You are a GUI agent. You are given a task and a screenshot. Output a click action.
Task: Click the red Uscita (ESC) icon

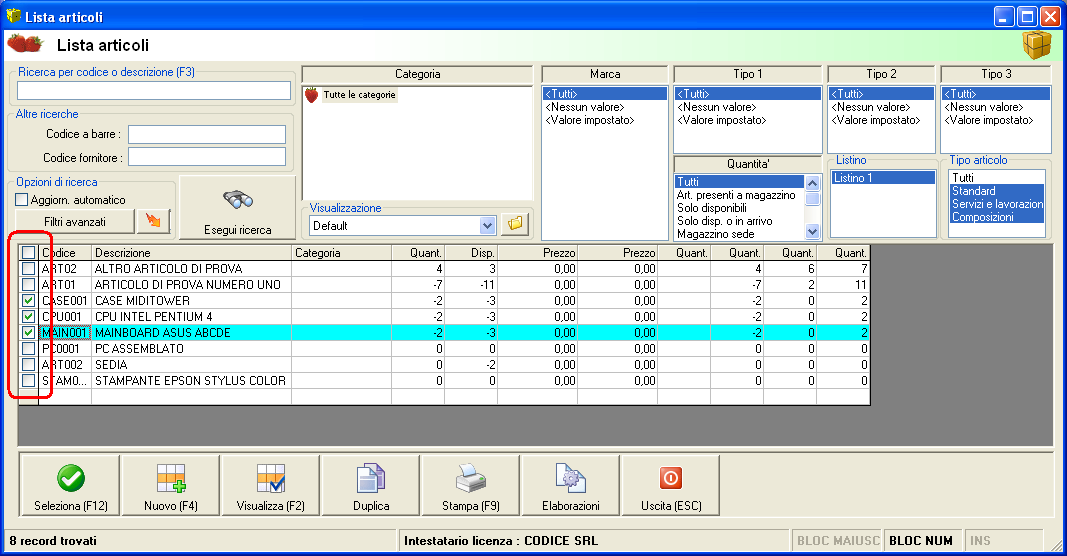[671, 478]
